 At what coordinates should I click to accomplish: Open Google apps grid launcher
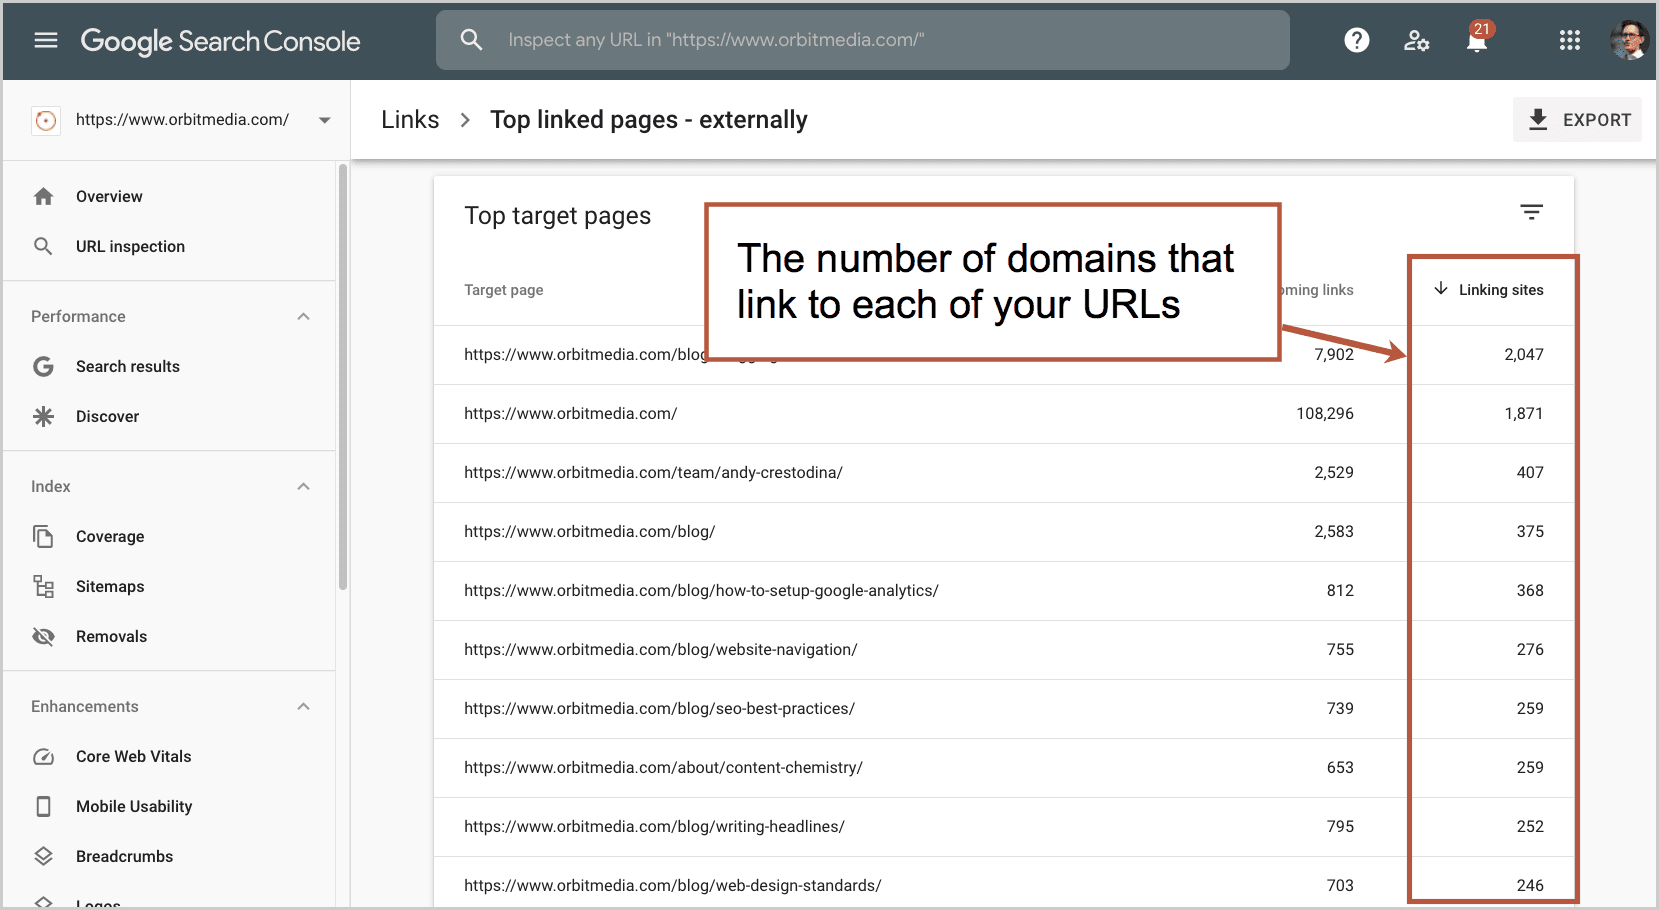pyautogui.click(x=1570, y=40)
